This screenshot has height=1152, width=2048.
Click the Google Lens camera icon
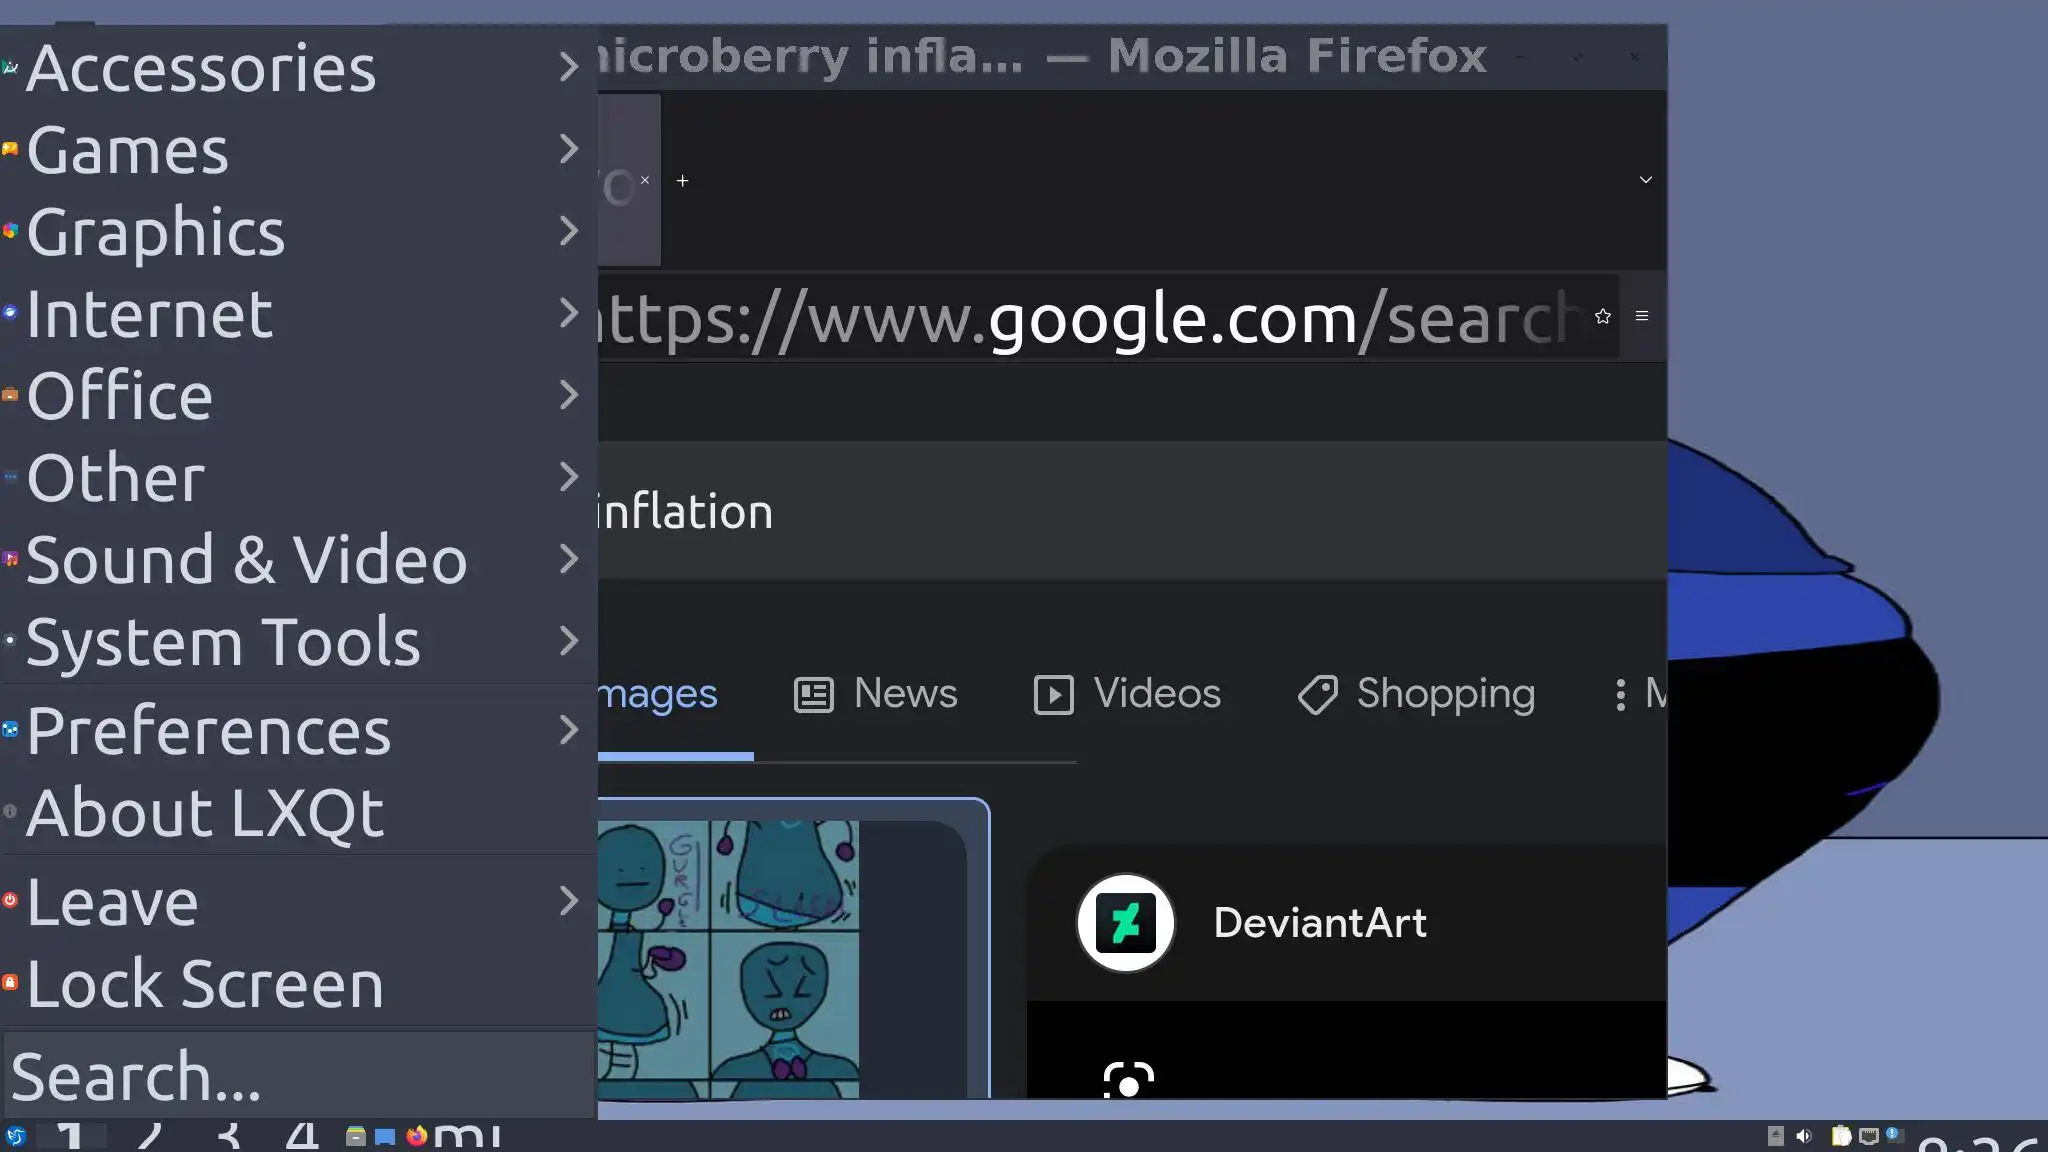click(1128, 1082)
